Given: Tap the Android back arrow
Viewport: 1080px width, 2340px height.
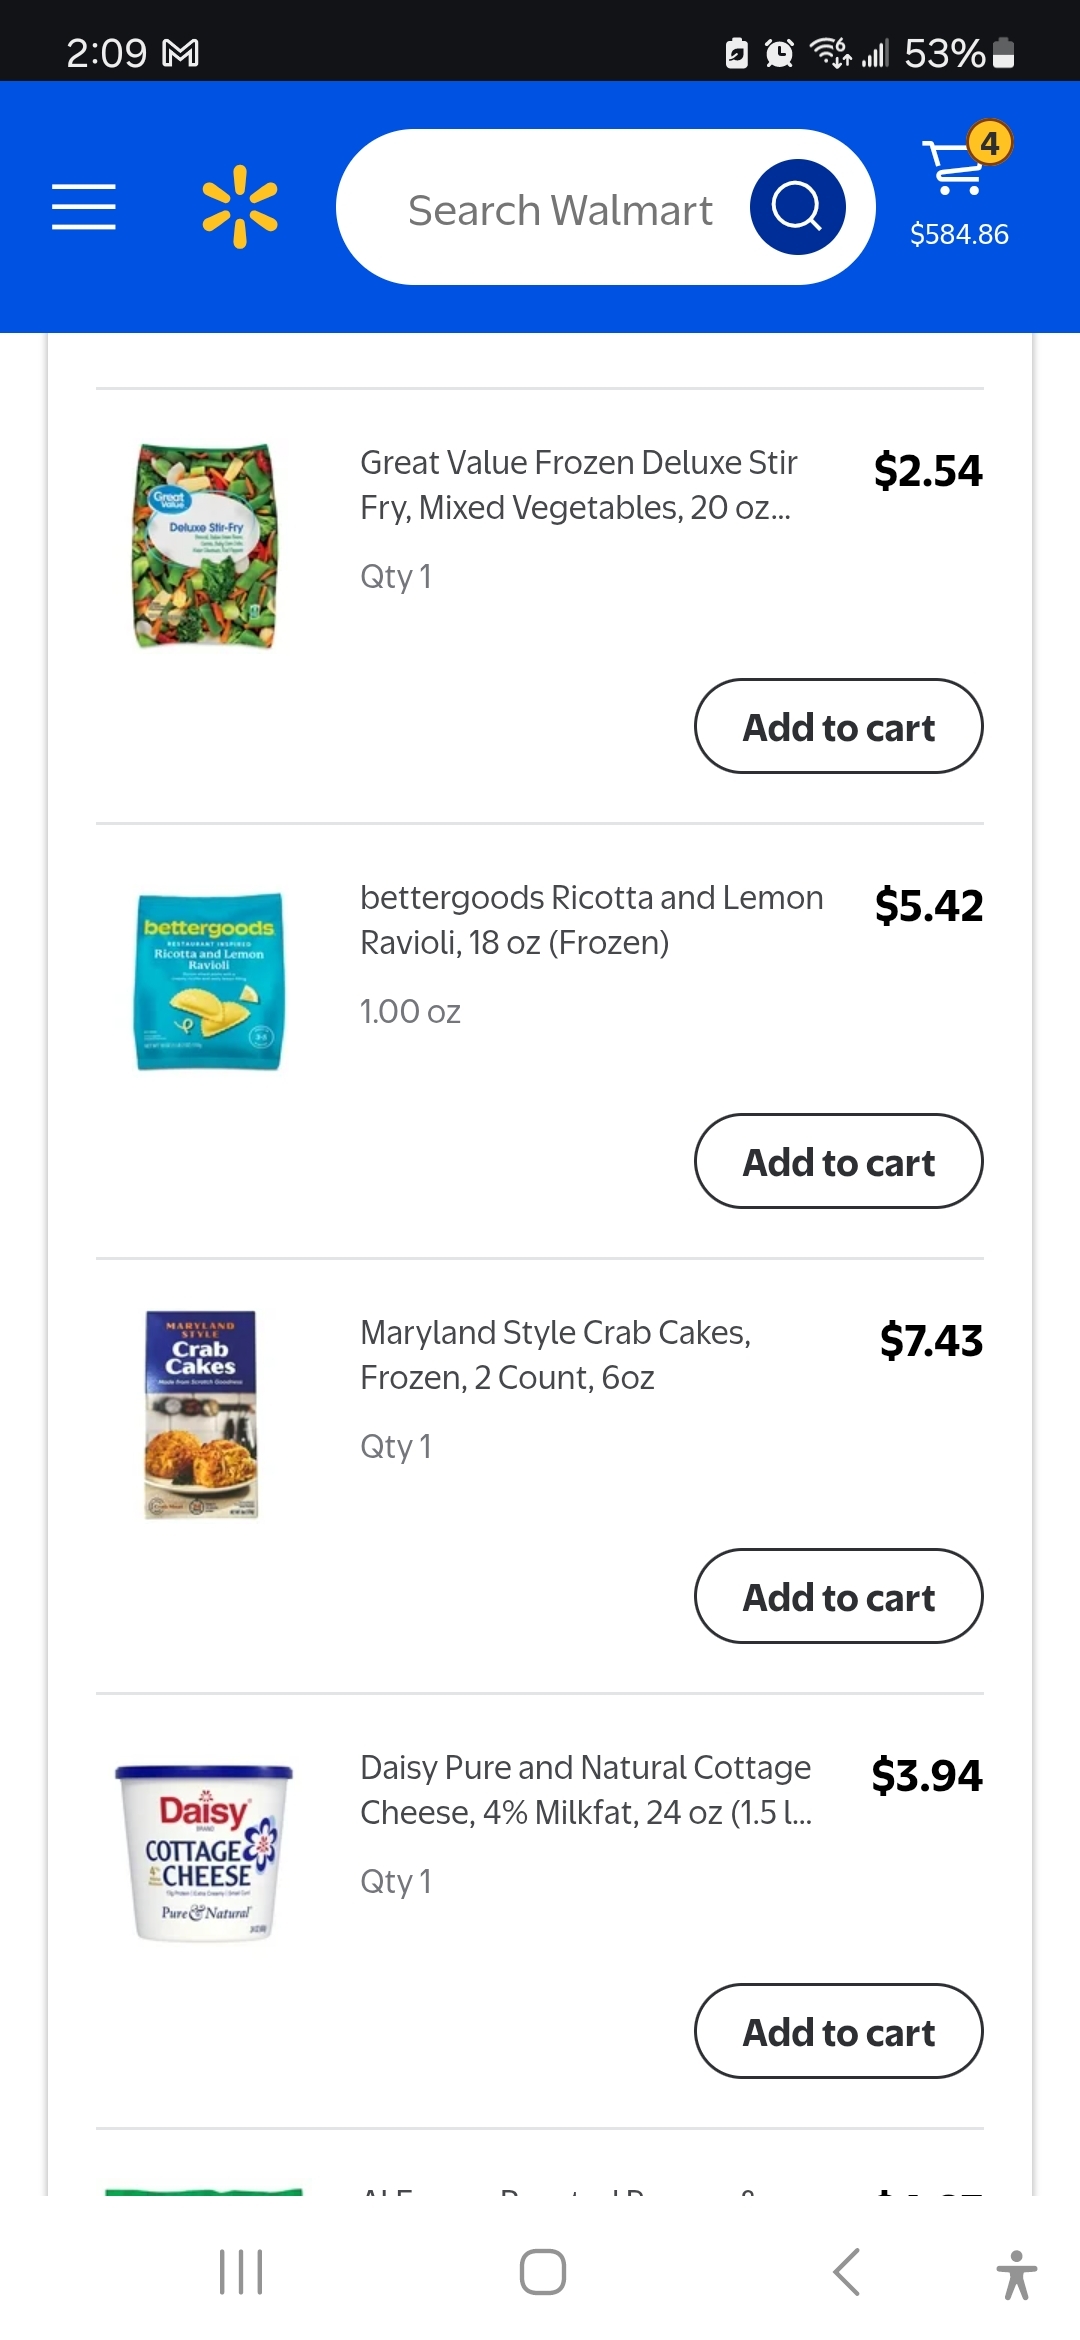Looking at the screenshot, I should 846,2272.
